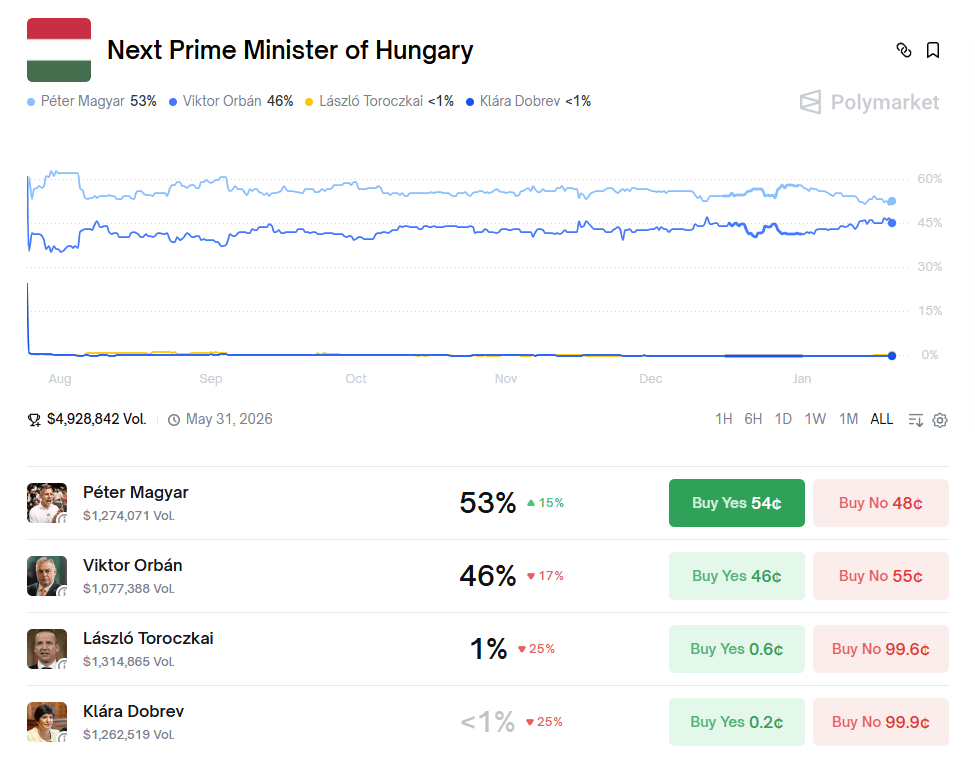The width and height of the screenshot is (975, 779).
Task: Open Viktor Orbán profile thumbnail
Action: pyautogui.click(x=47, y=576)
